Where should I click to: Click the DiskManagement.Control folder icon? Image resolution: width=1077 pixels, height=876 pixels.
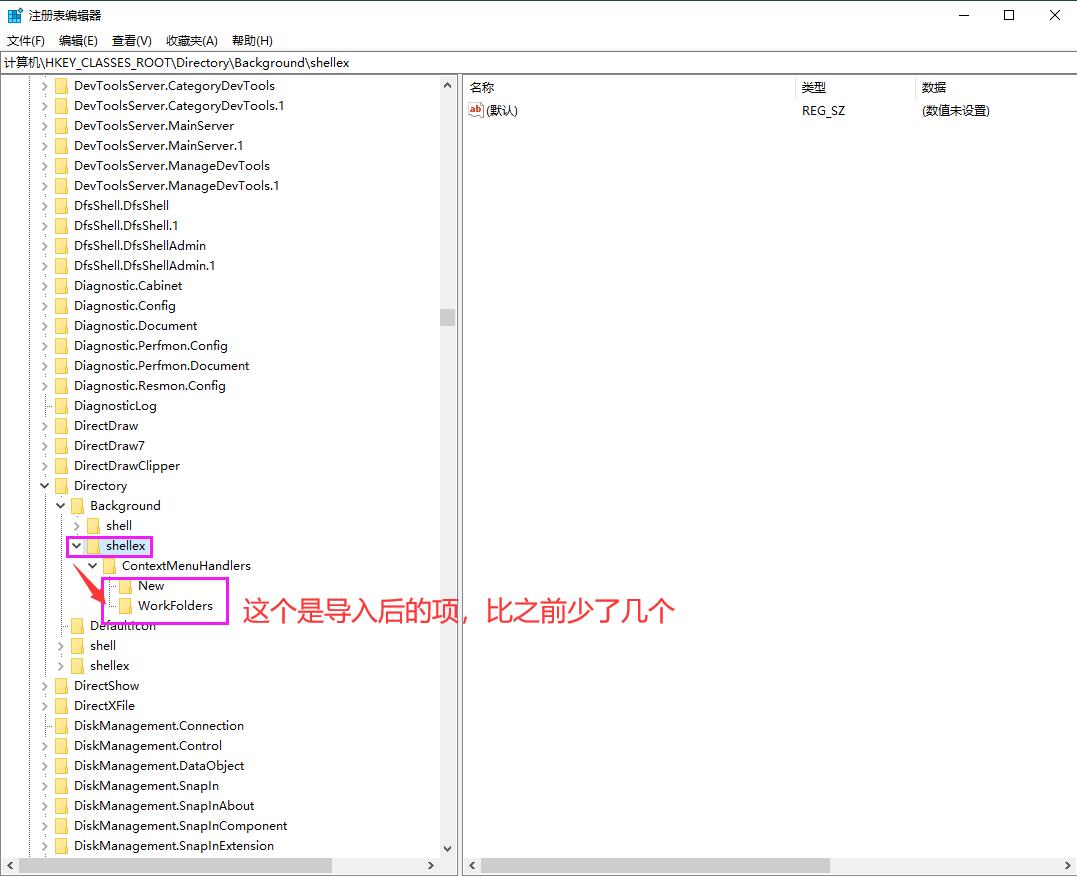pyautogui.click(x=61, y=745)
